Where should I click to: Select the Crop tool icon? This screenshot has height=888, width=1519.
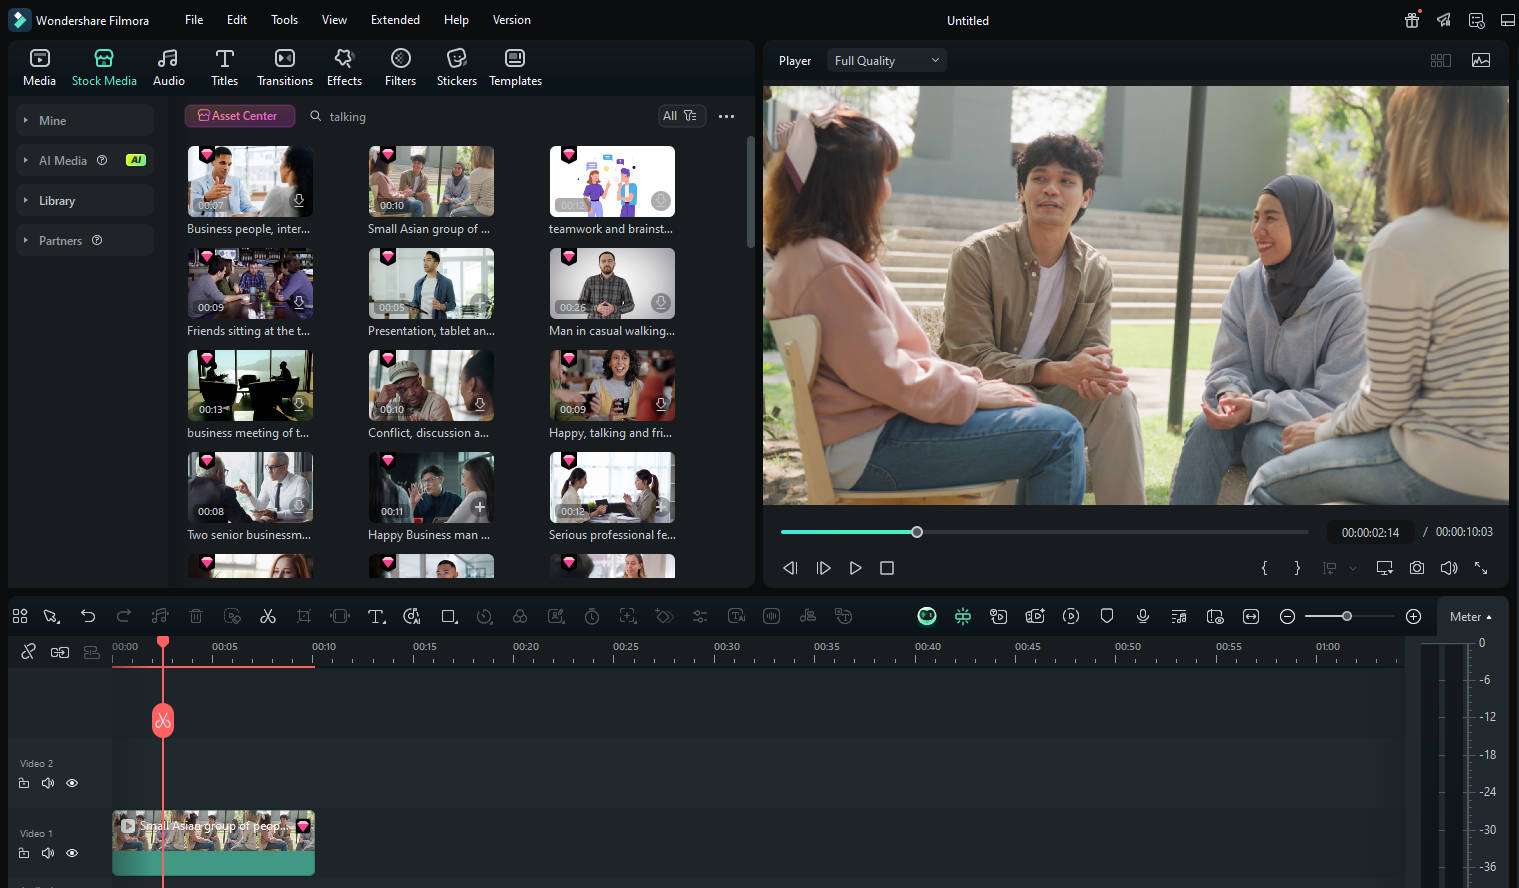(x=304, y=616)
